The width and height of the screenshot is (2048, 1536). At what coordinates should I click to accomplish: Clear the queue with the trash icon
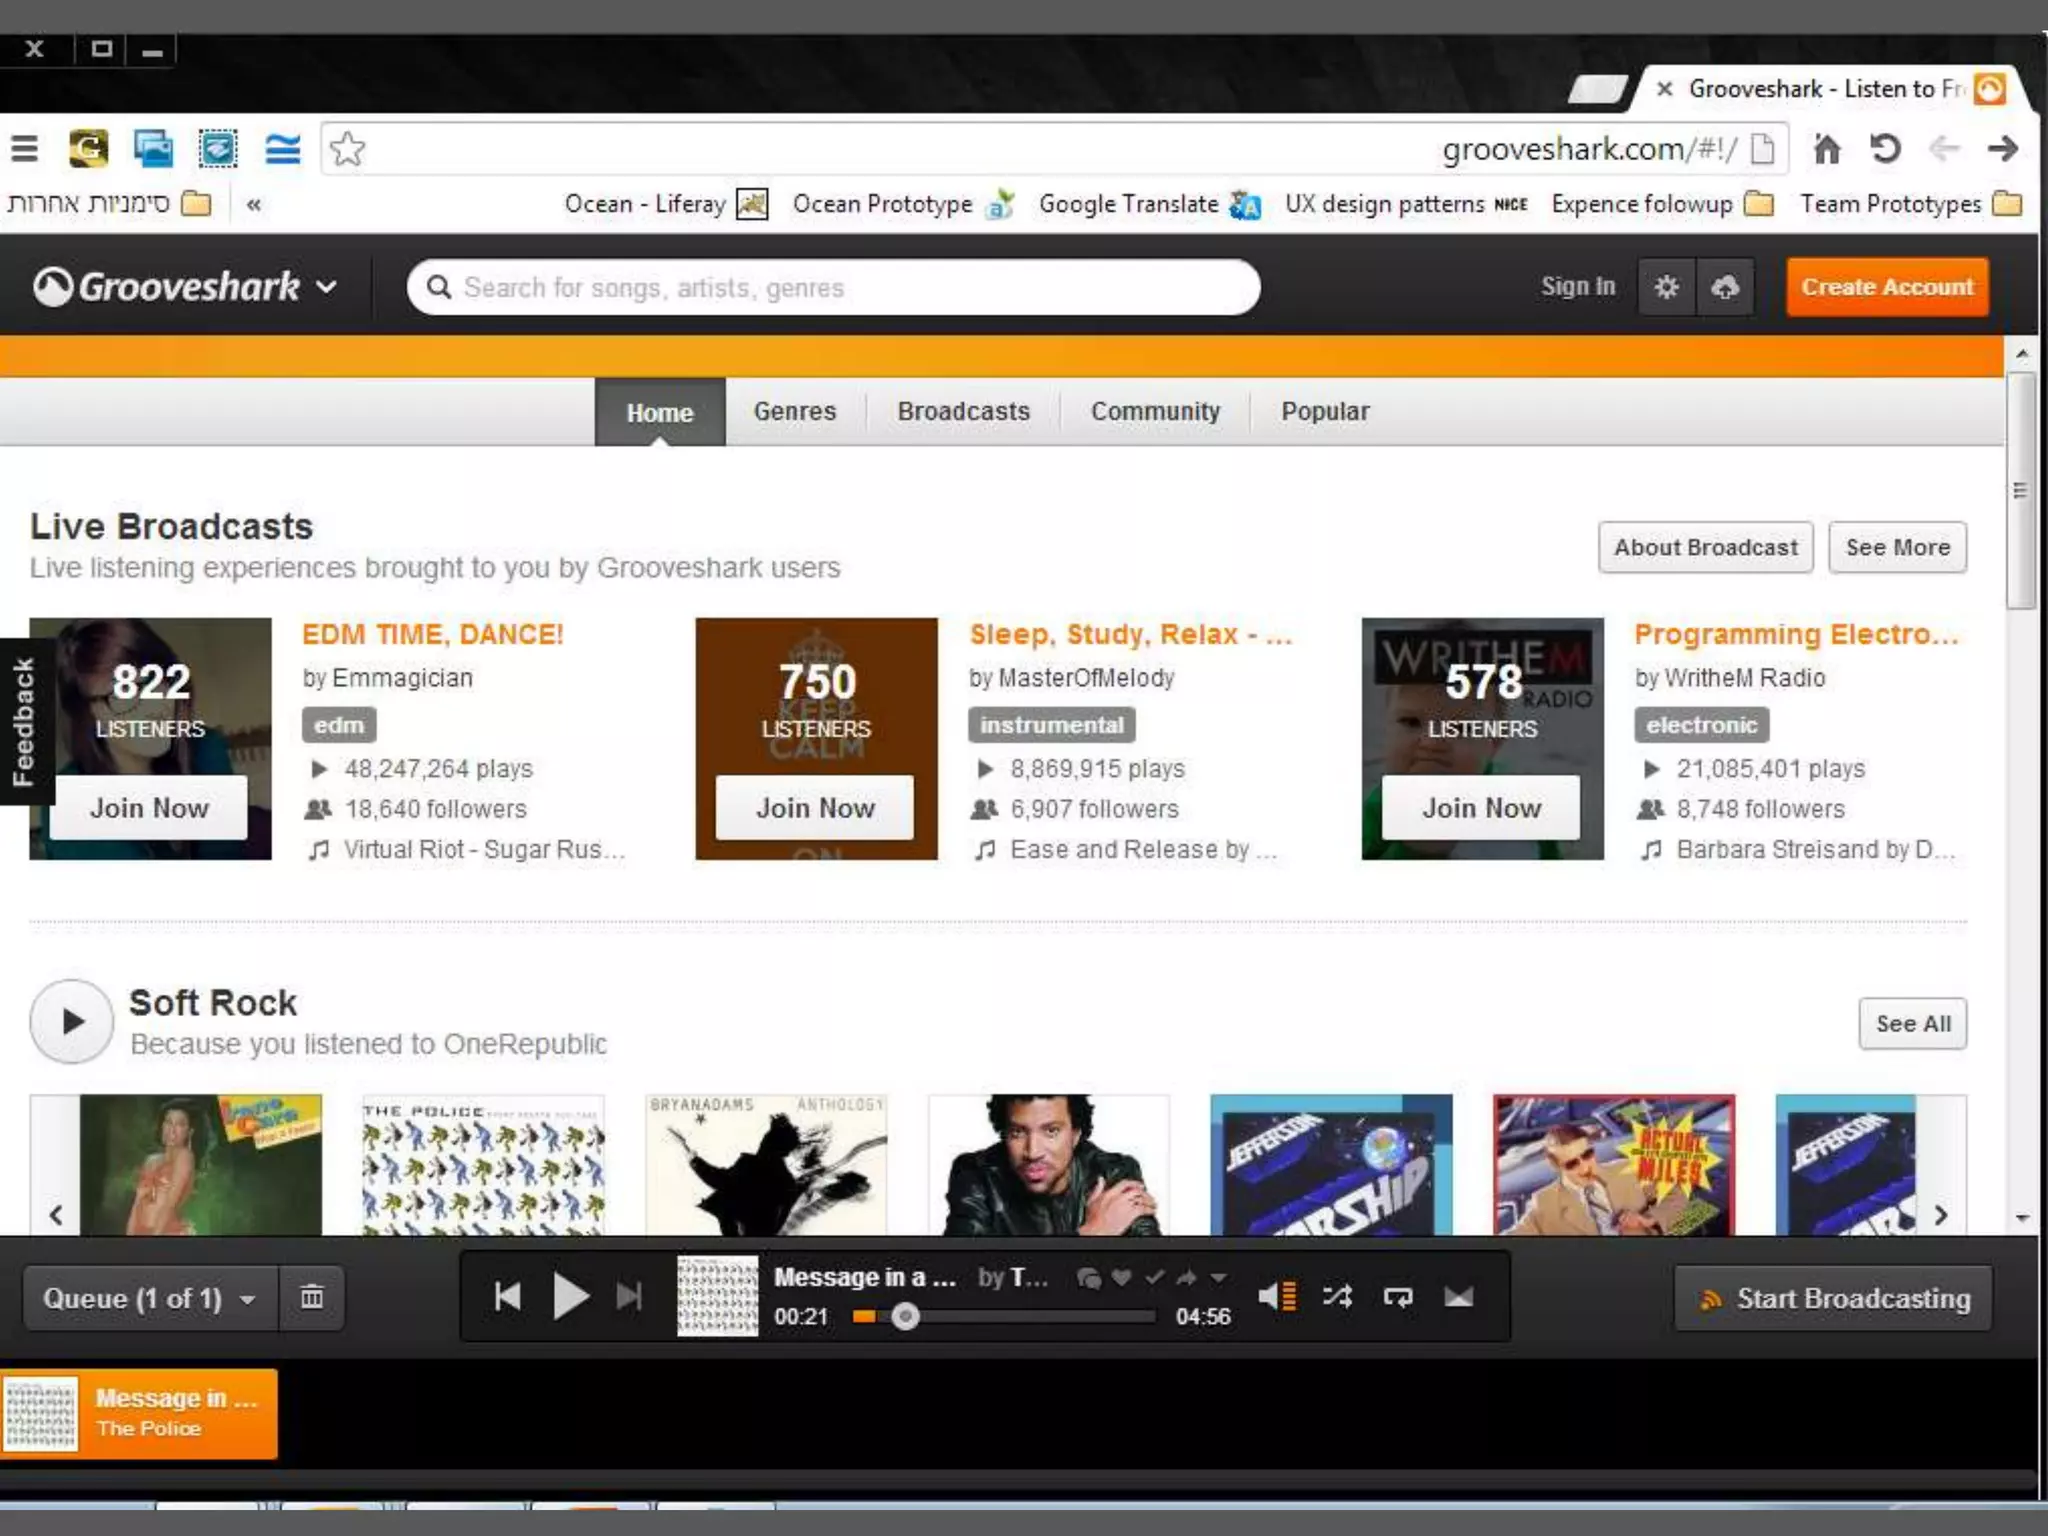pos(312,1297)
